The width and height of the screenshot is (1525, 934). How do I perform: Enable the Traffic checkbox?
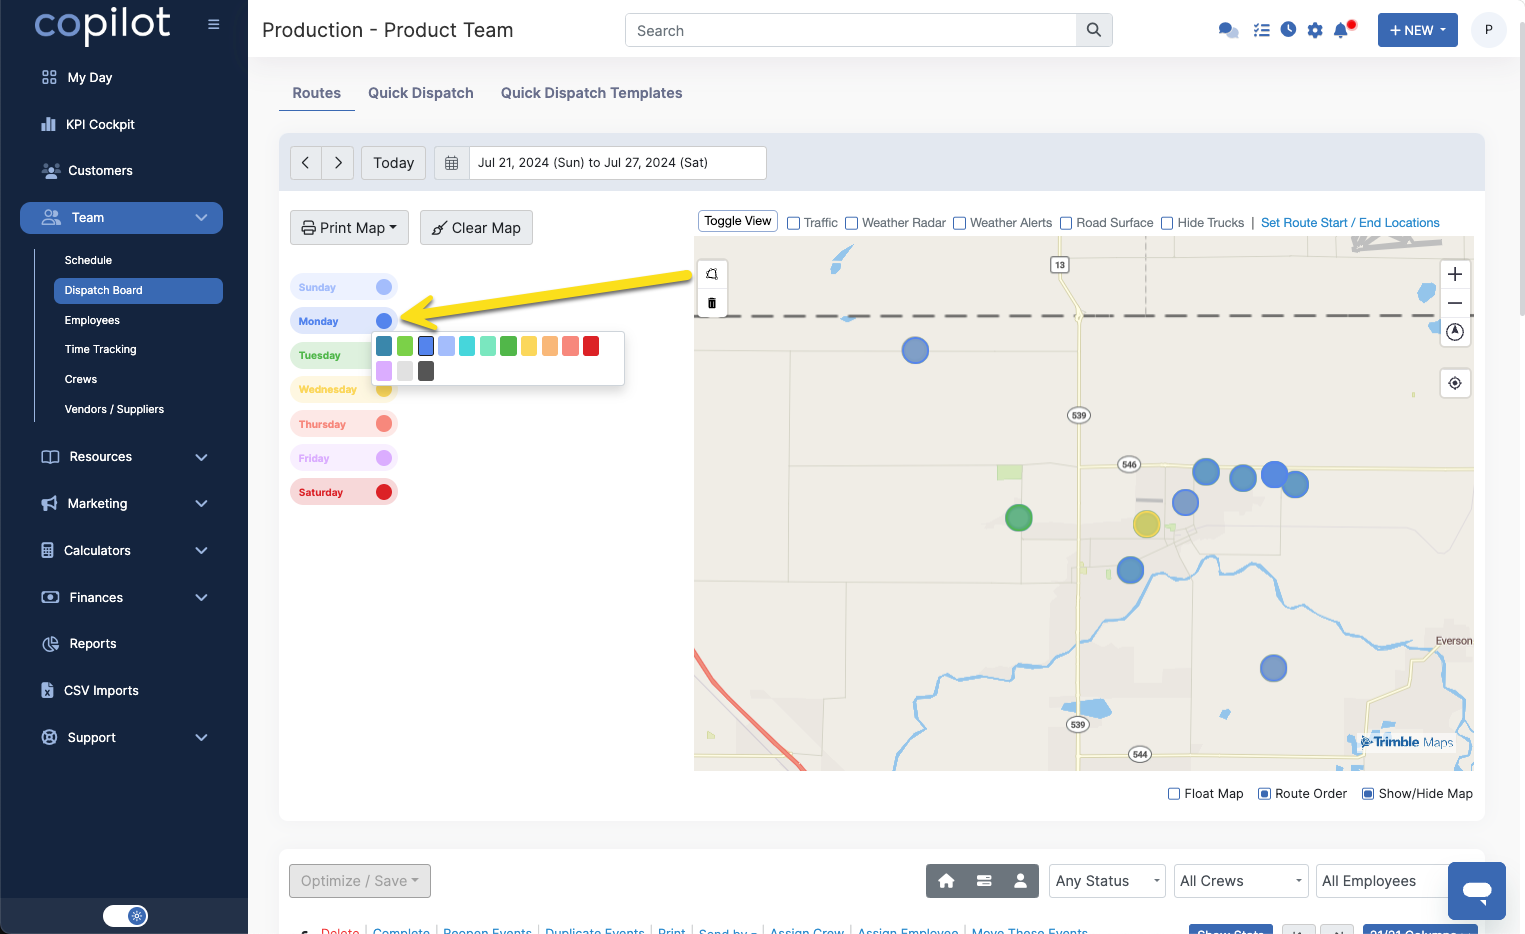pyautogui.click(x=794, y=223)
